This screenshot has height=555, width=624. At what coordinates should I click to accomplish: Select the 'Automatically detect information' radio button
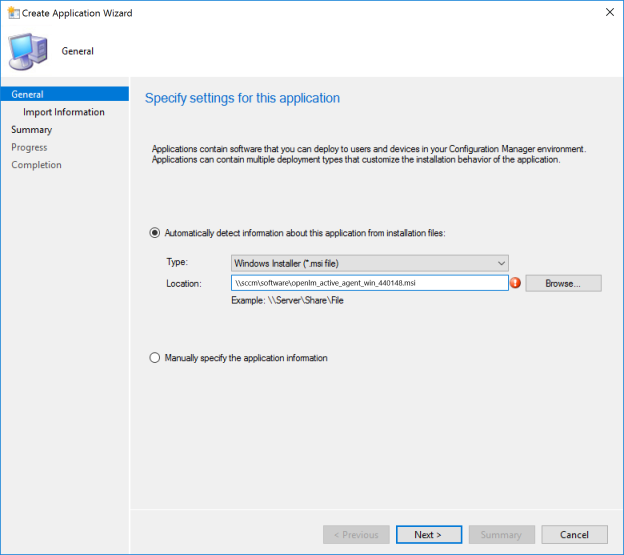point(154,233)
